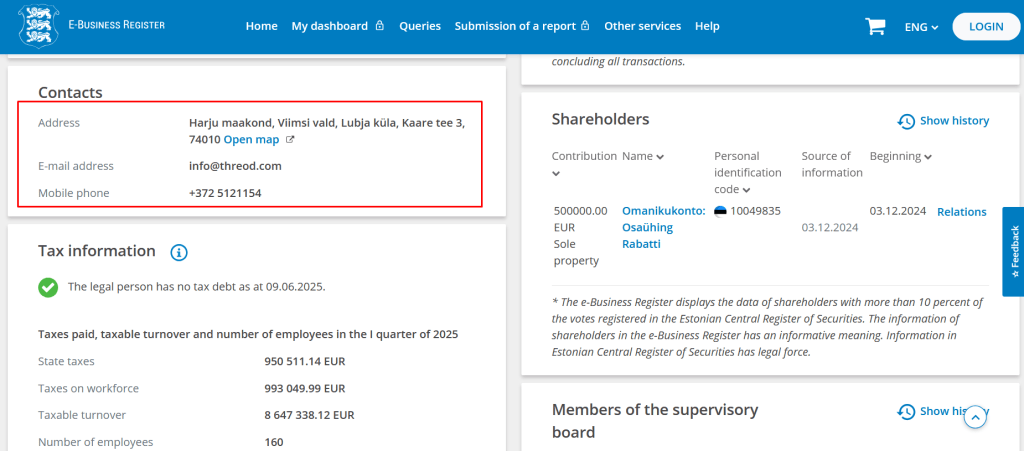
Task: Open Other services menu
Action: [642, 26]
